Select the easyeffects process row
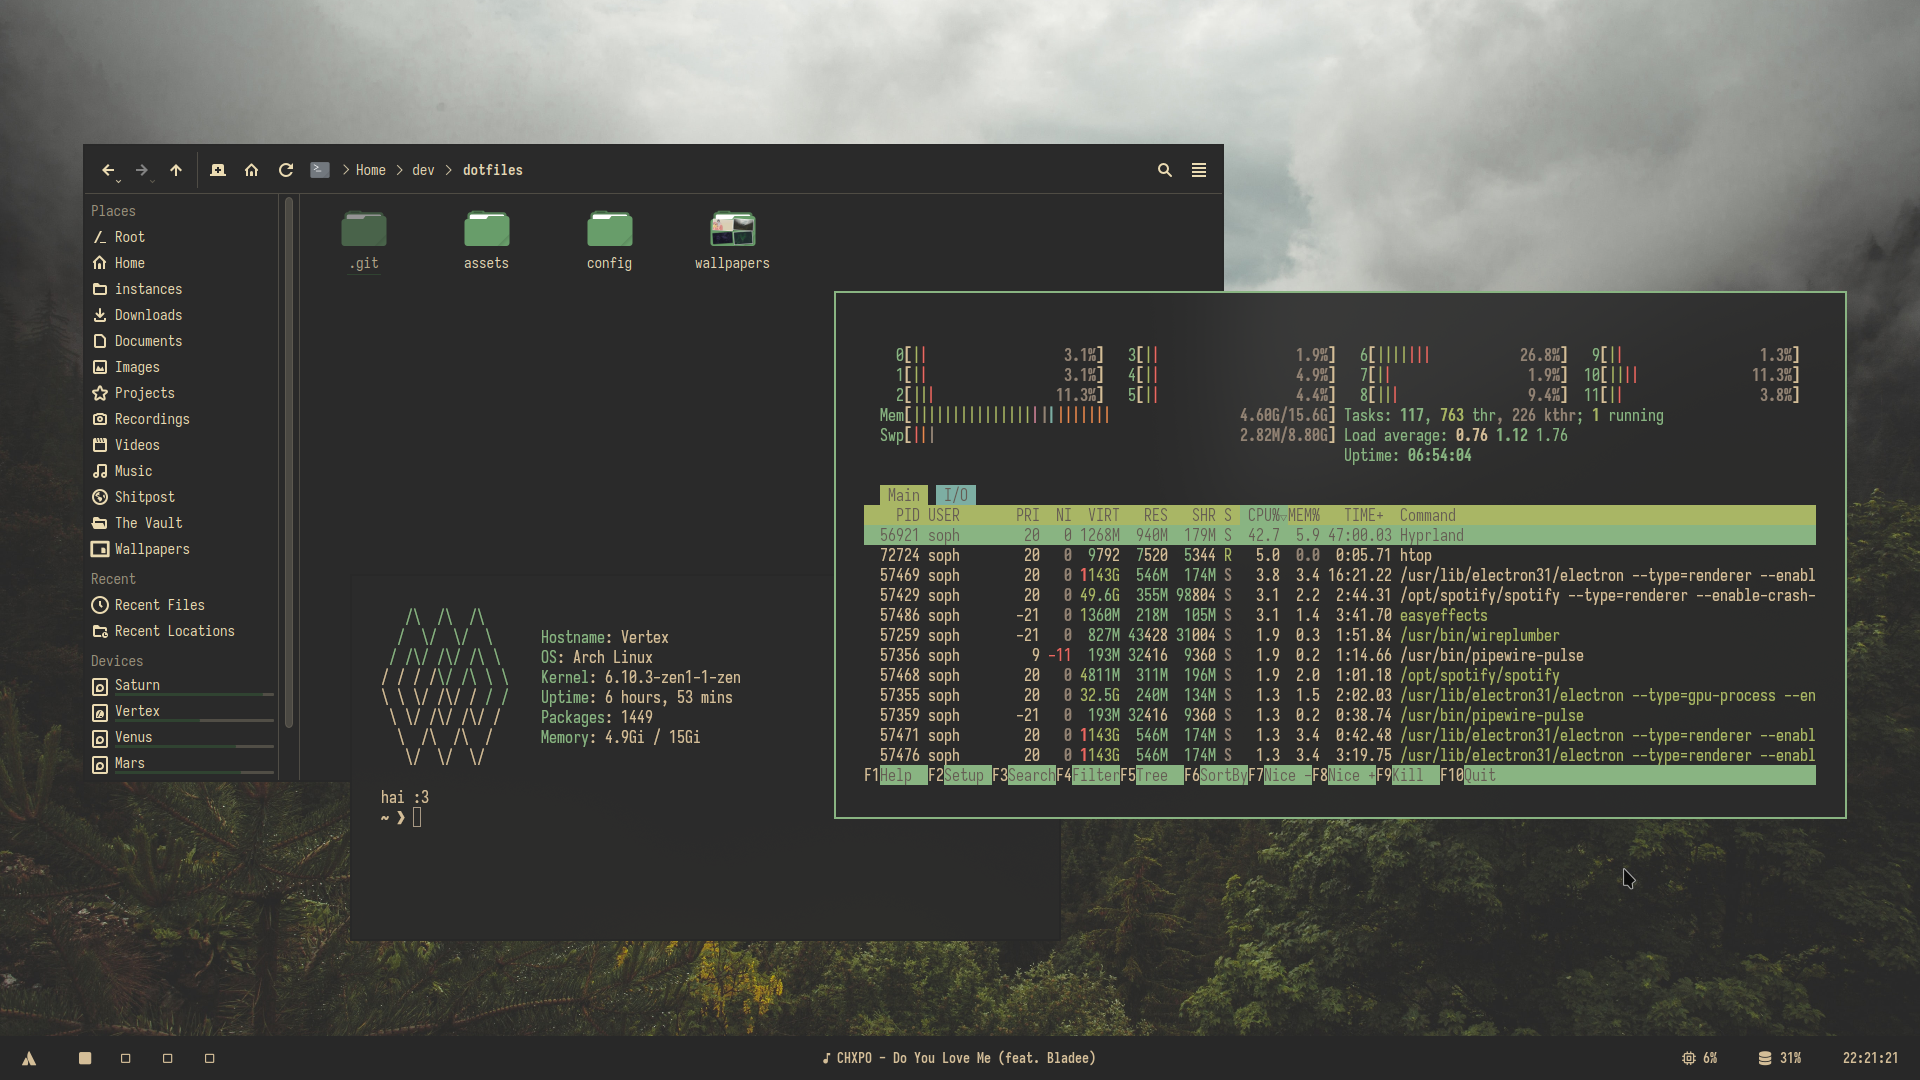Image resolution: width=1920 pixels, height=1080 pixels. point(1340,615)
